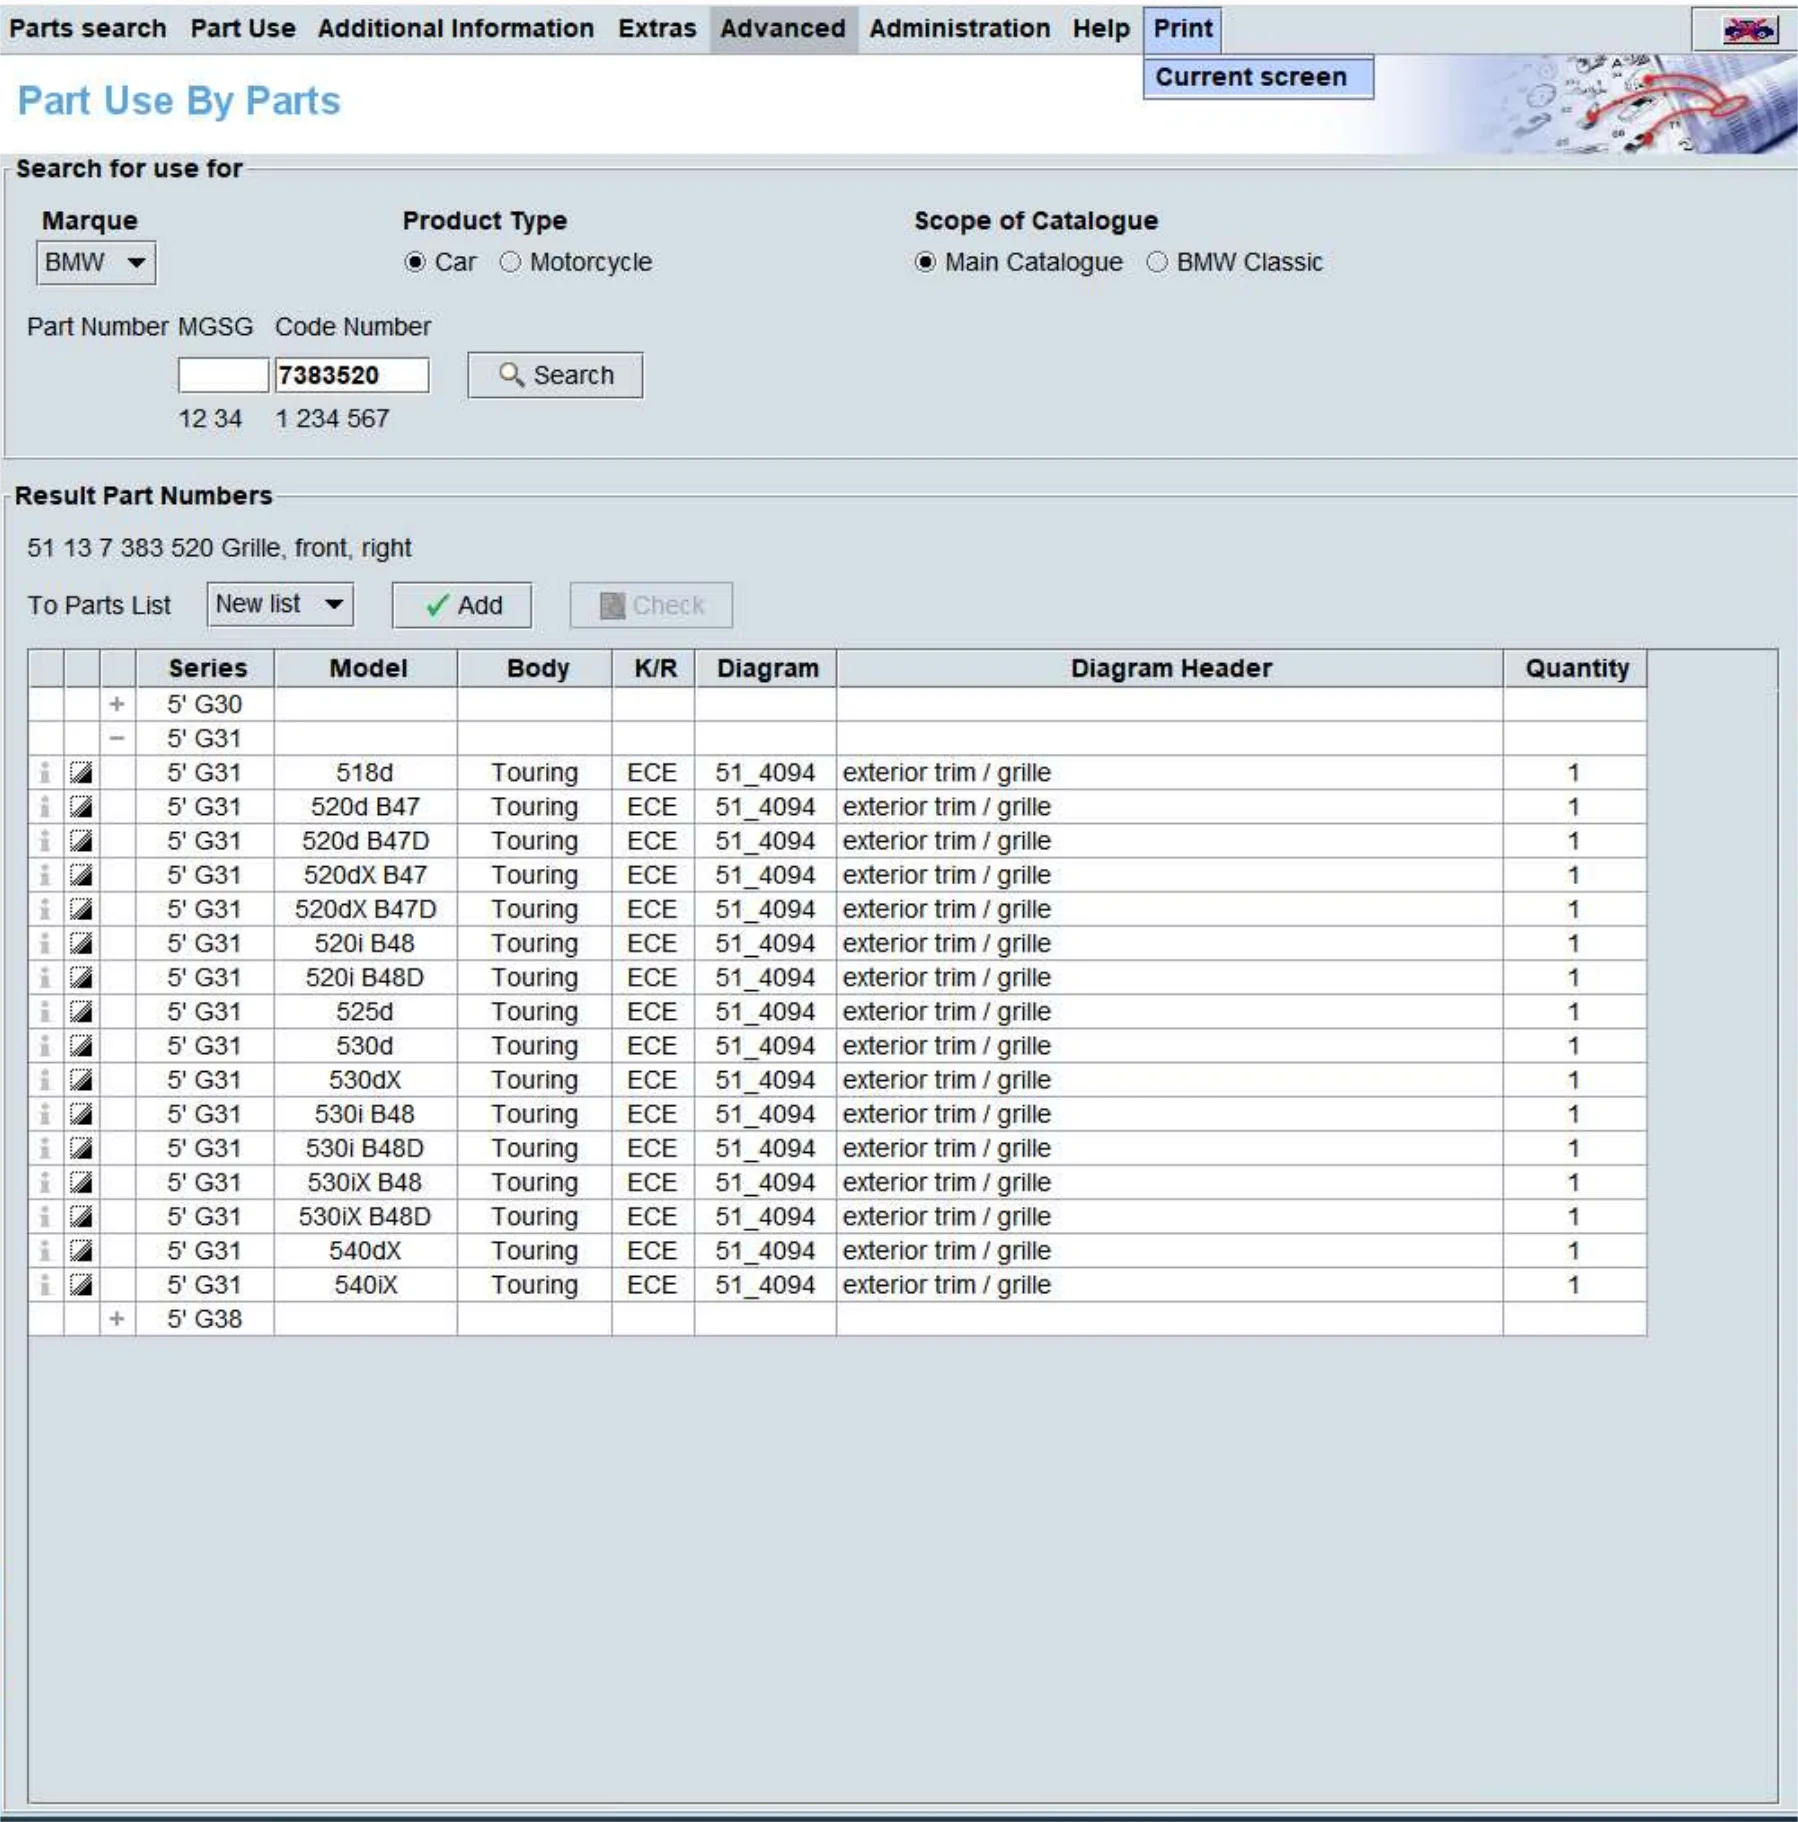Select the 530dX model cell
The image size is (1798, 1822).
click(366, 1080)
